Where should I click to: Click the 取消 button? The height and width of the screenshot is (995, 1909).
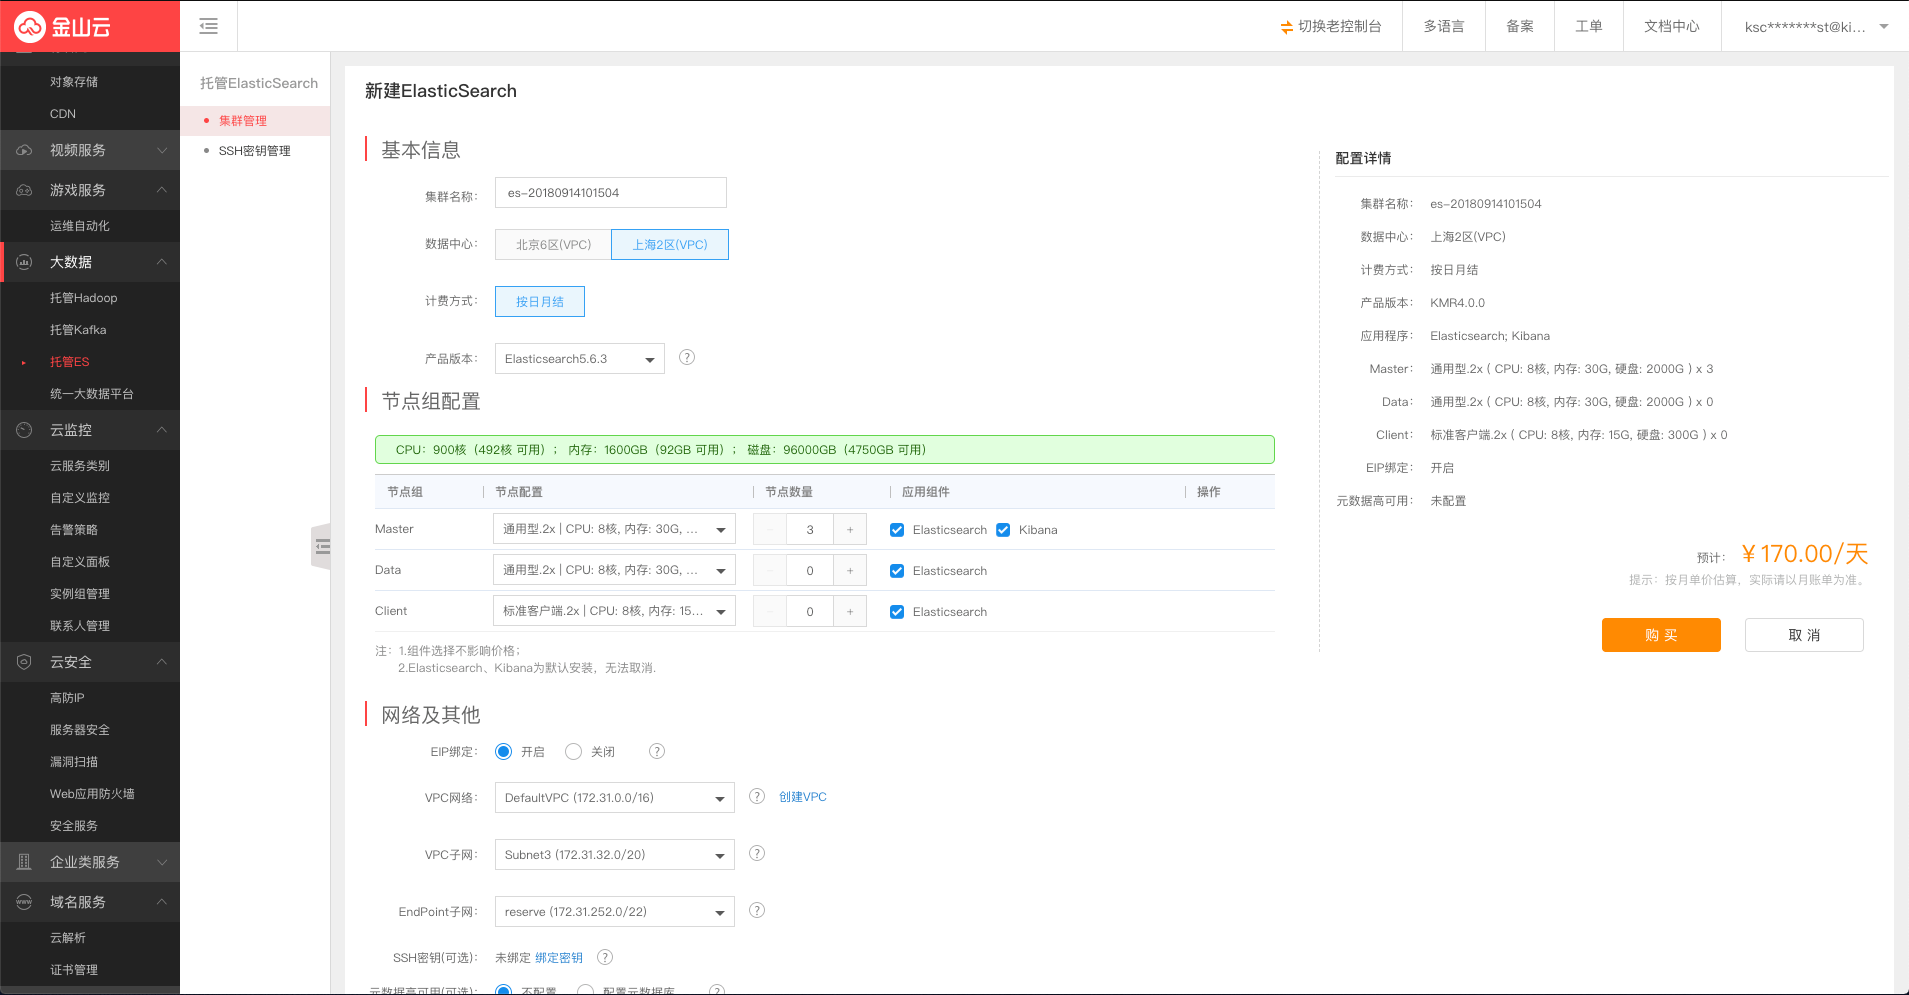tap(1804, 635)
